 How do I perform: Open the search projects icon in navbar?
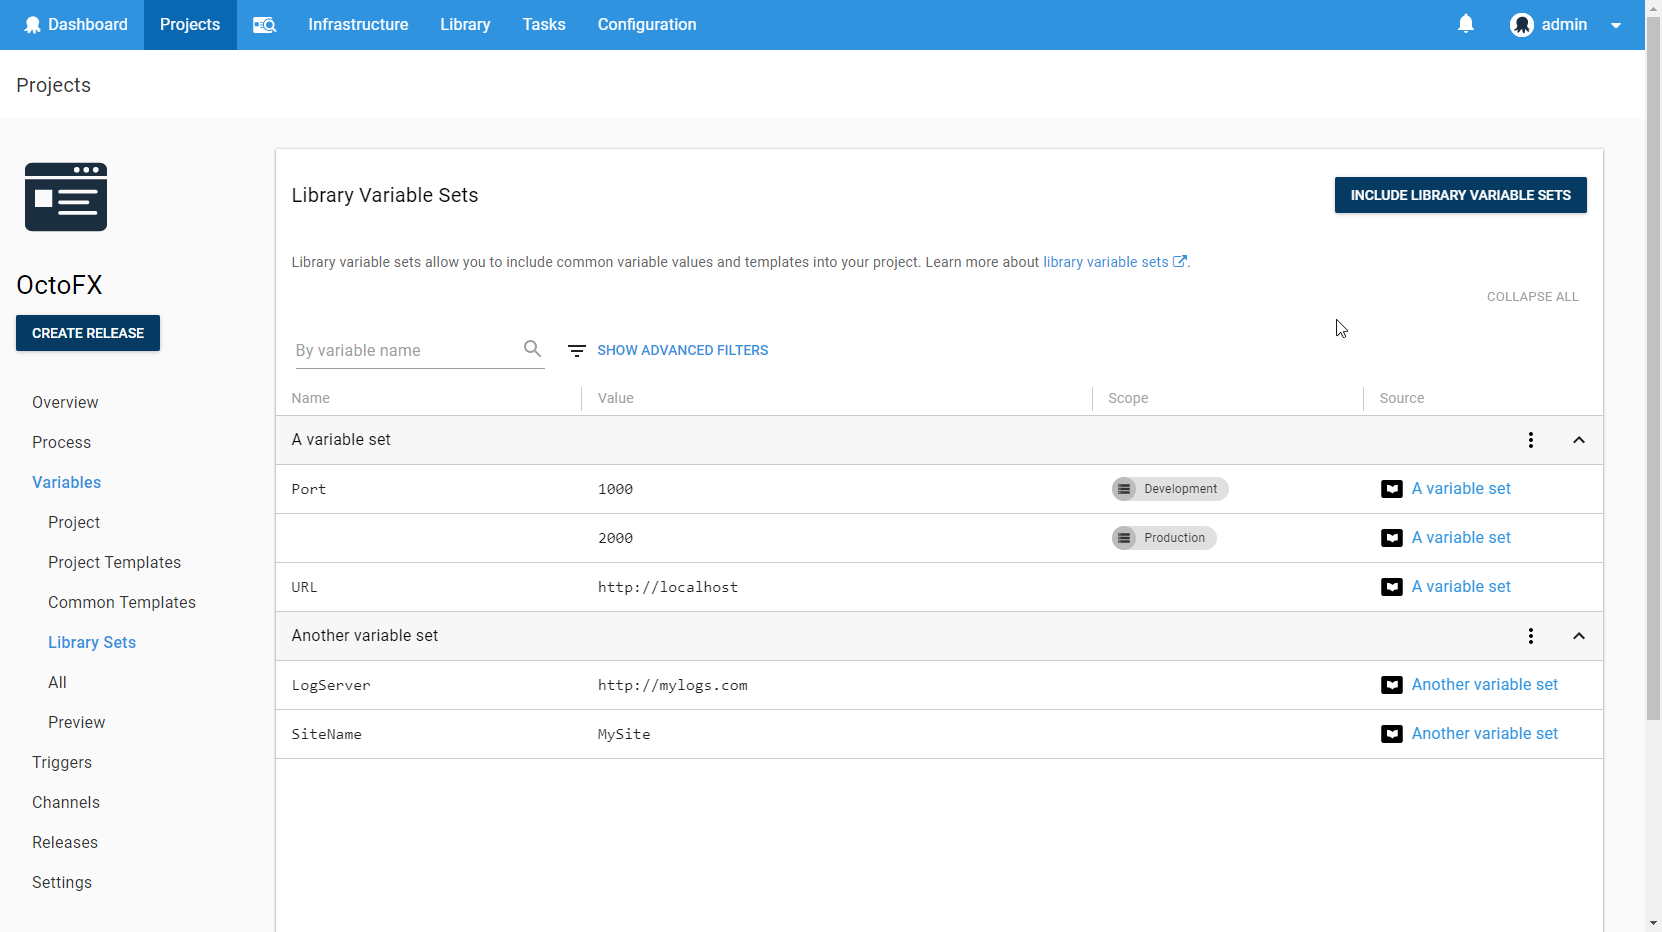(x=264, y=25)
